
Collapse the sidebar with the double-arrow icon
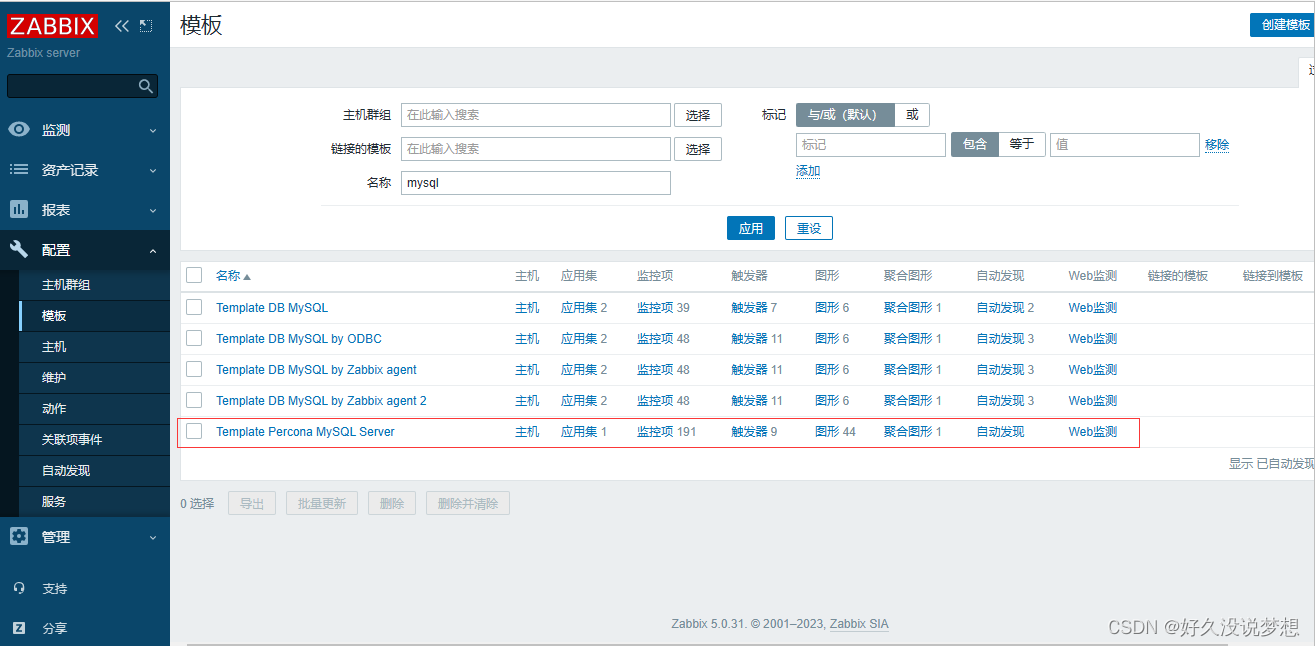[x=122, y=26]
